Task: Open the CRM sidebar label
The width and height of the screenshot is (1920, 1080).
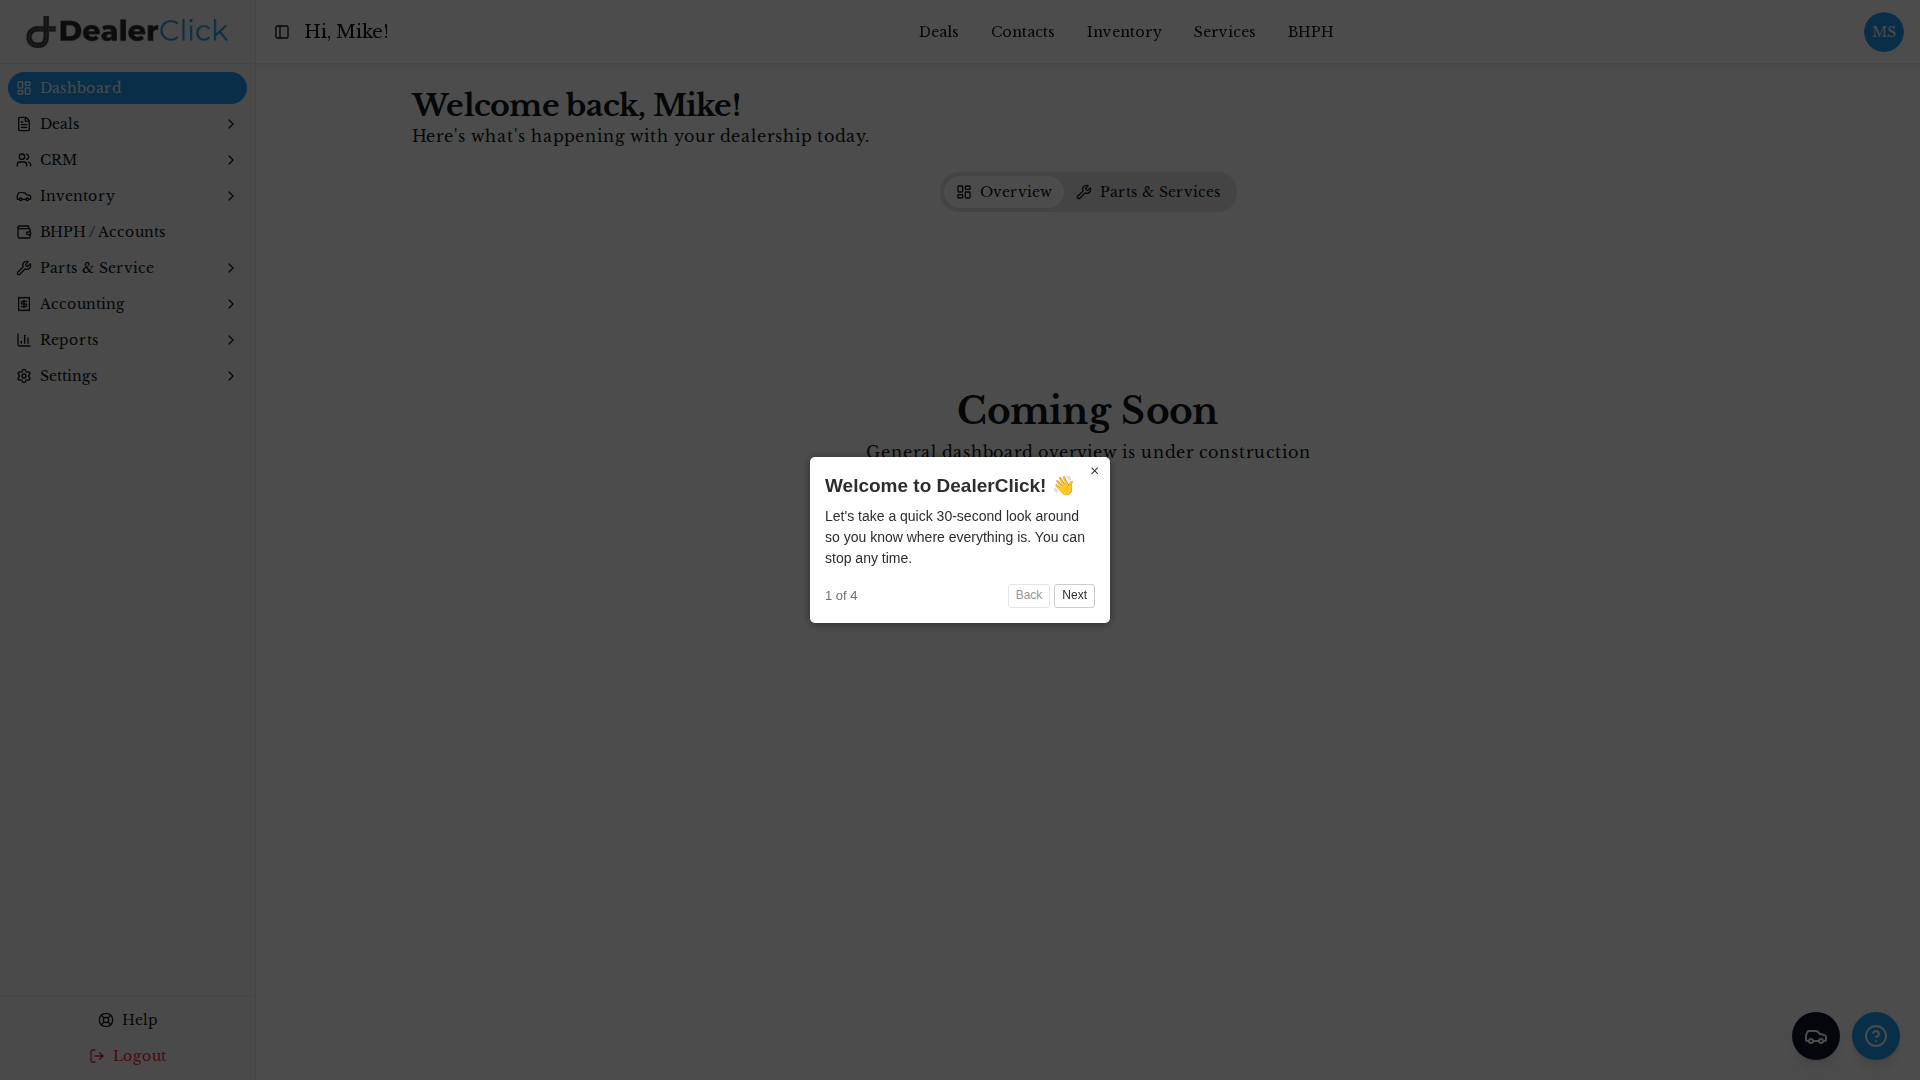Action: [58, 160]
